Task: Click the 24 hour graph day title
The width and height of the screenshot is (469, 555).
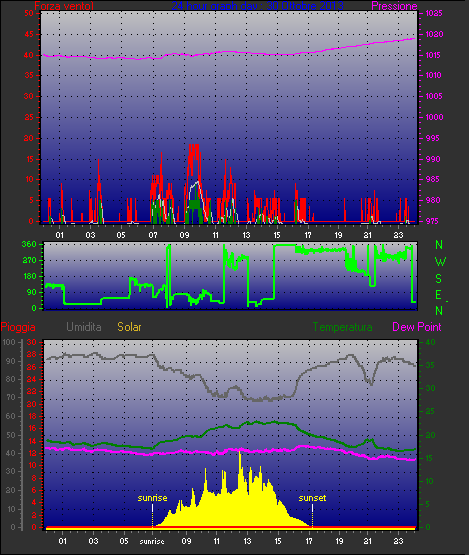Action: click(x=257, y=6)
